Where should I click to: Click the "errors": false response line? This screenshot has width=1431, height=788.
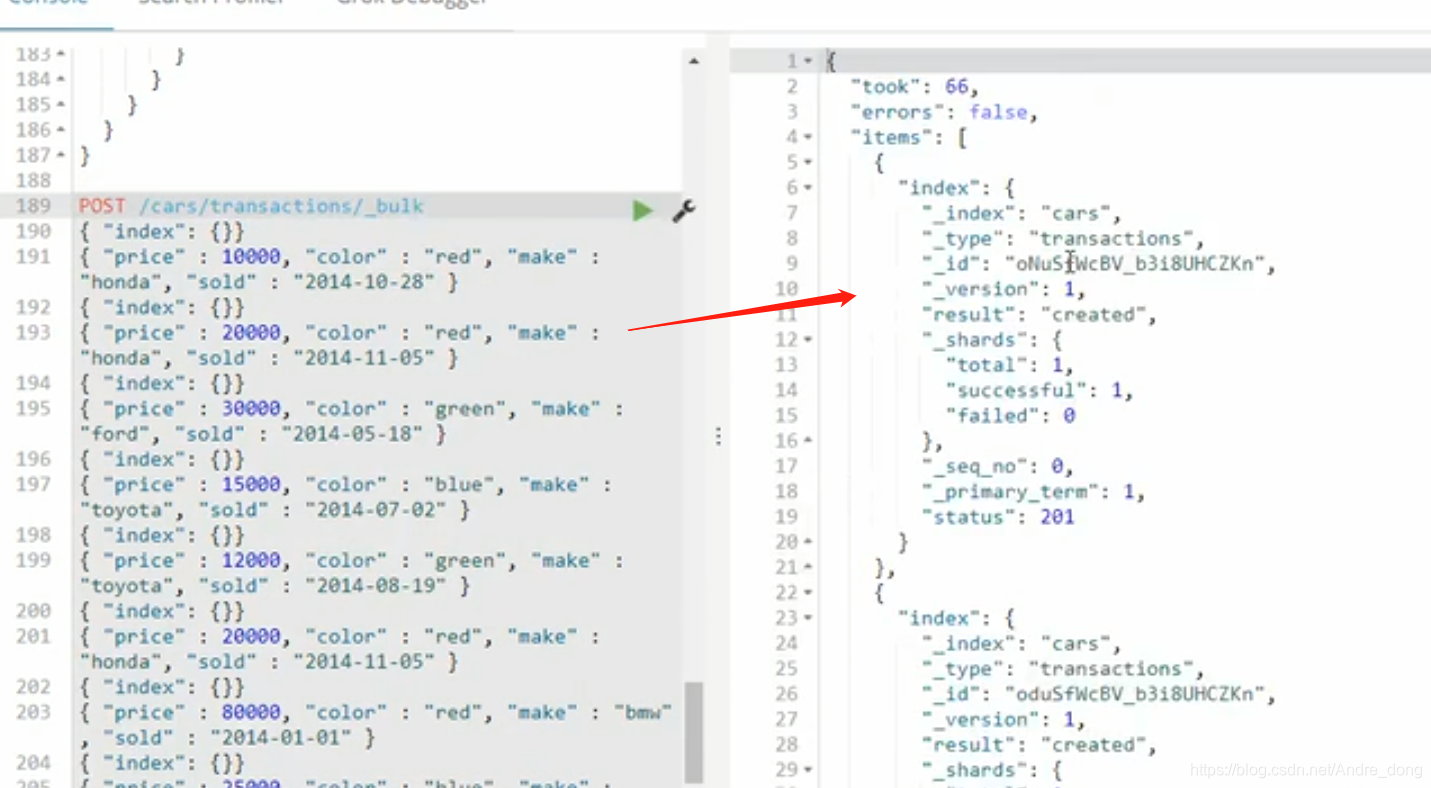coord(944,112)
